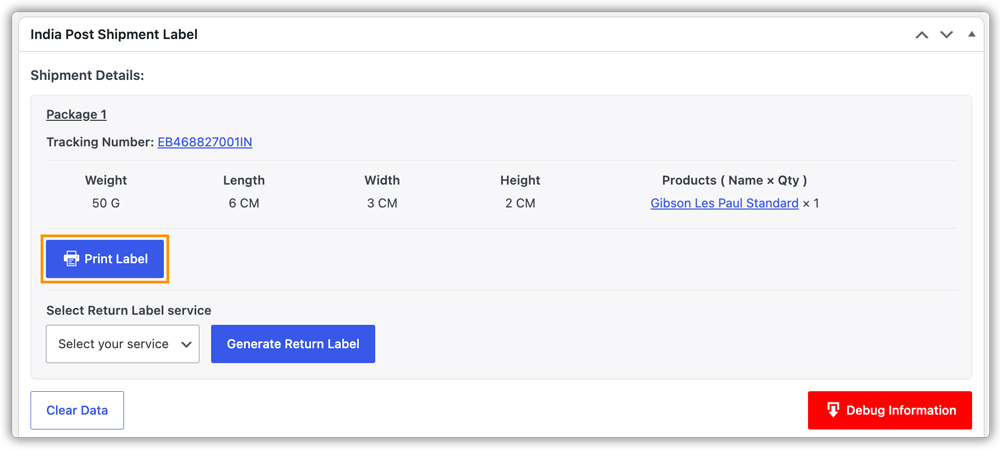Click the Weight column header
1000x451 pixels.
[106, 181]
